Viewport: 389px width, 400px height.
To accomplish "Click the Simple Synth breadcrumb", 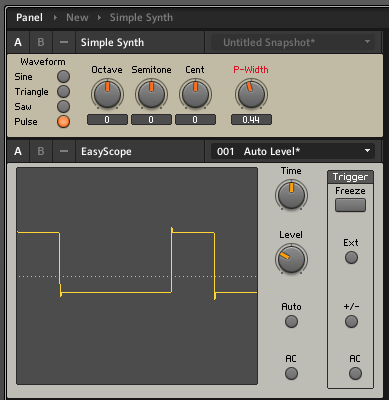I will (141, 17).
